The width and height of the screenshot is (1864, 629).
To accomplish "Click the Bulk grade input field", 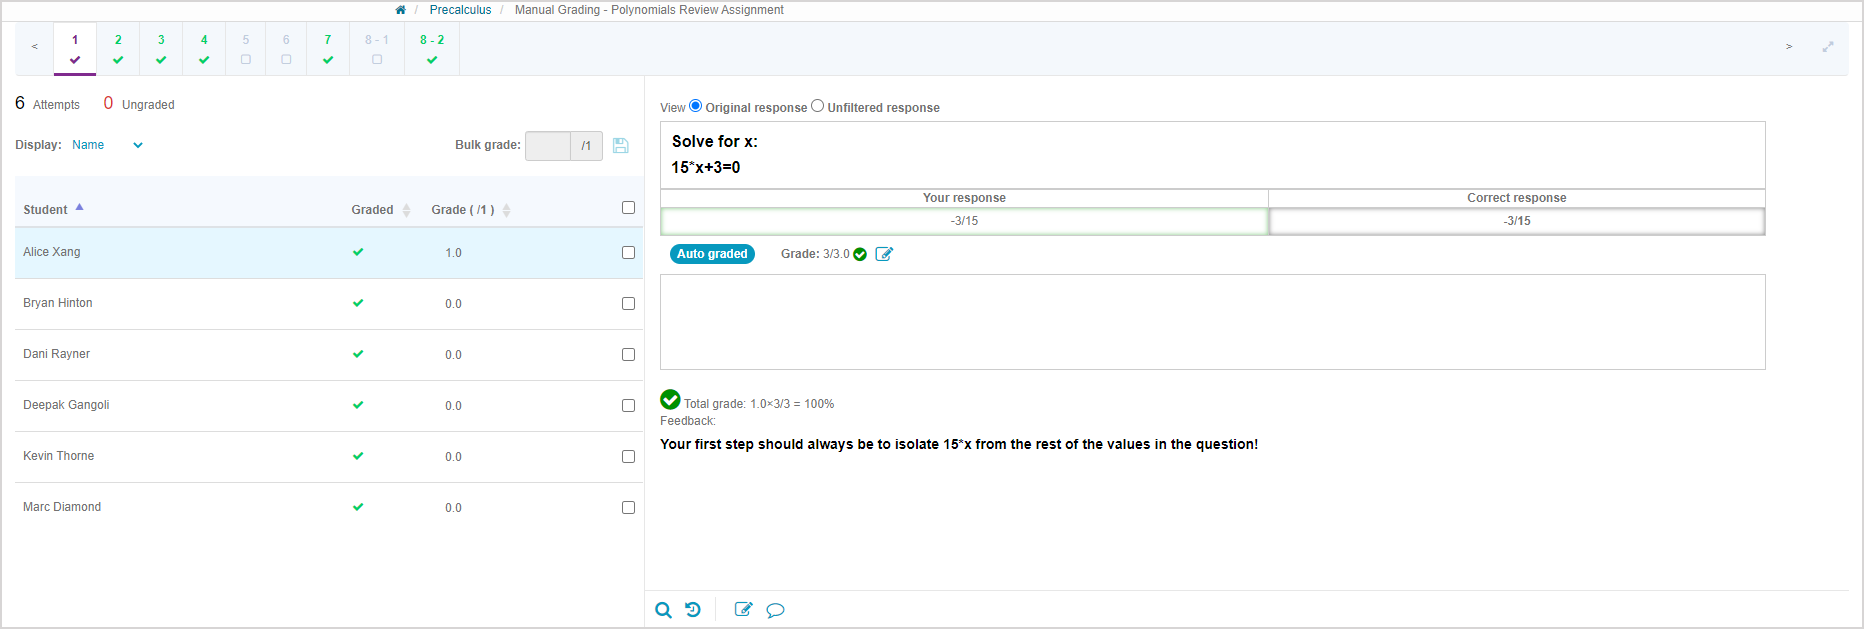I will tap(547, 146).
